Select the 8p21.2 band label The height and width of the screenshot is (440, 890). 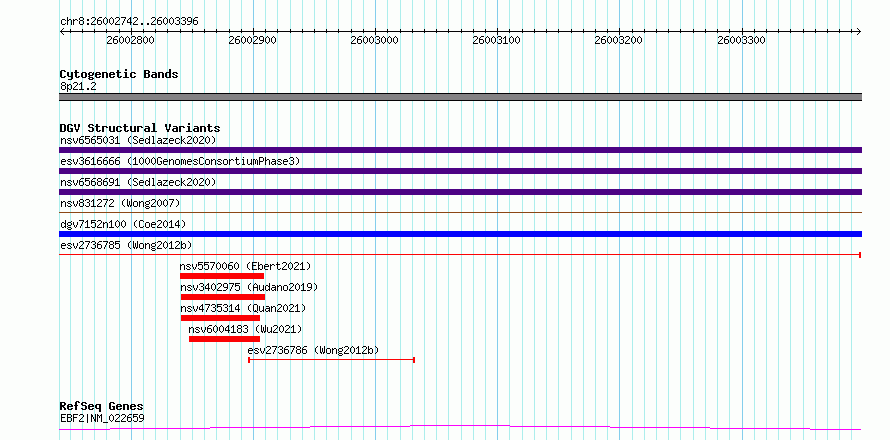78,86
